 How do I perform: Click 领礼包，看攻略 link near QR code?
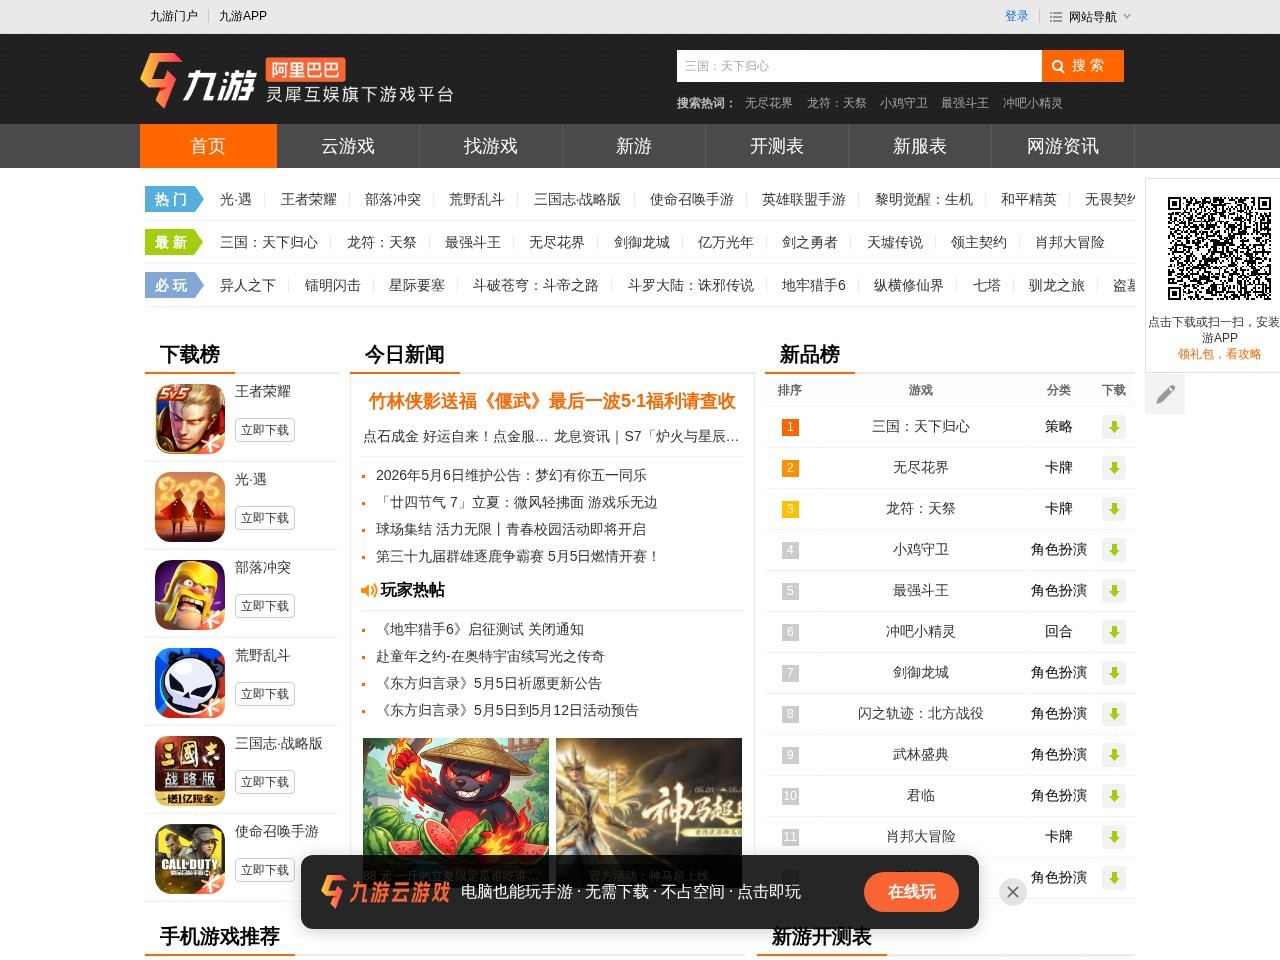1219,354
